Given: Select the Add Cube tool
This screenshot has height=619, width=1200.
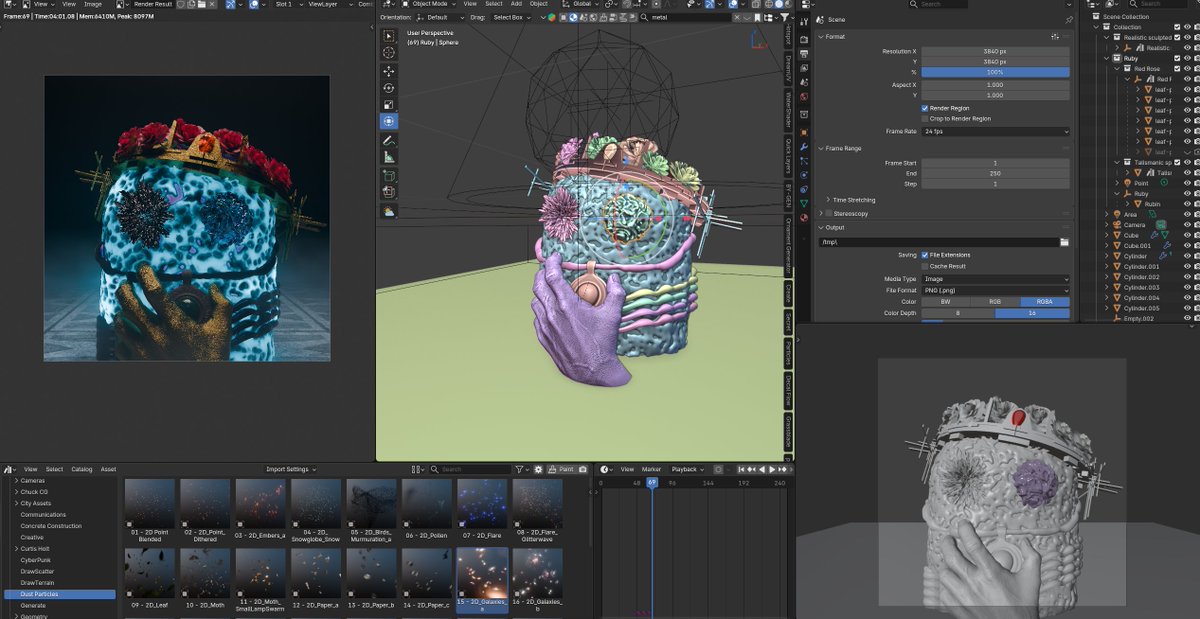Looking at the screenshot, I should point(389,175).
